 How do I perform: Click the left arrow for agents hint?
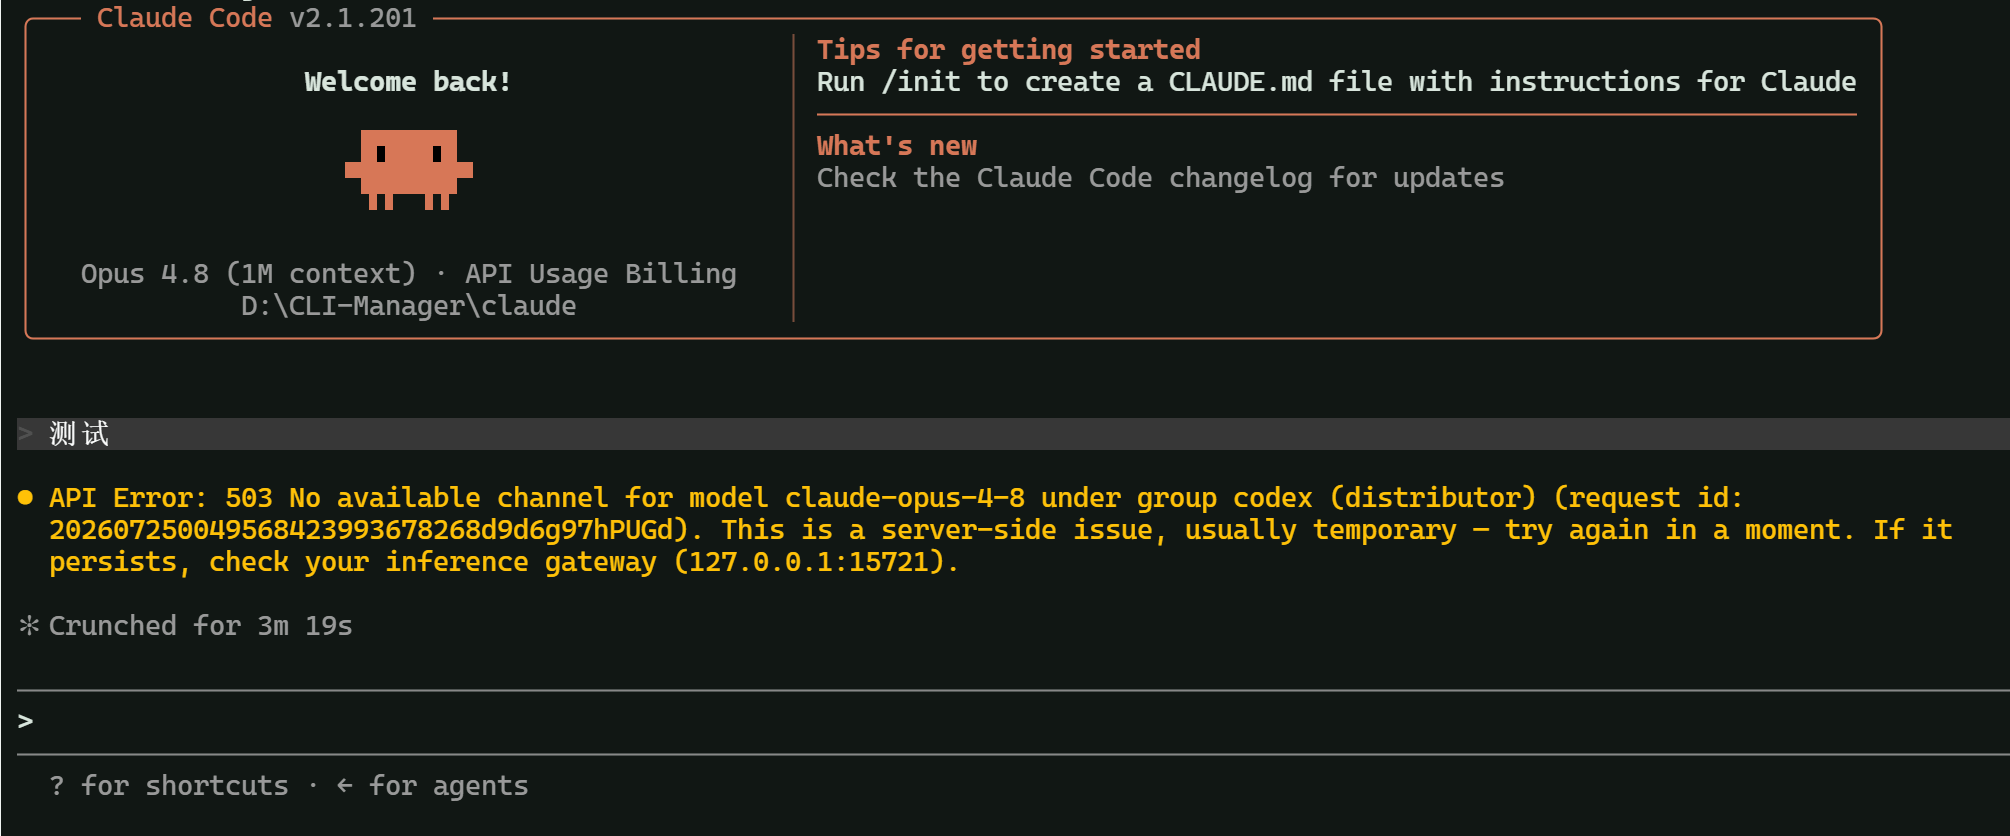pyautogui.click(x=345, y=786)
